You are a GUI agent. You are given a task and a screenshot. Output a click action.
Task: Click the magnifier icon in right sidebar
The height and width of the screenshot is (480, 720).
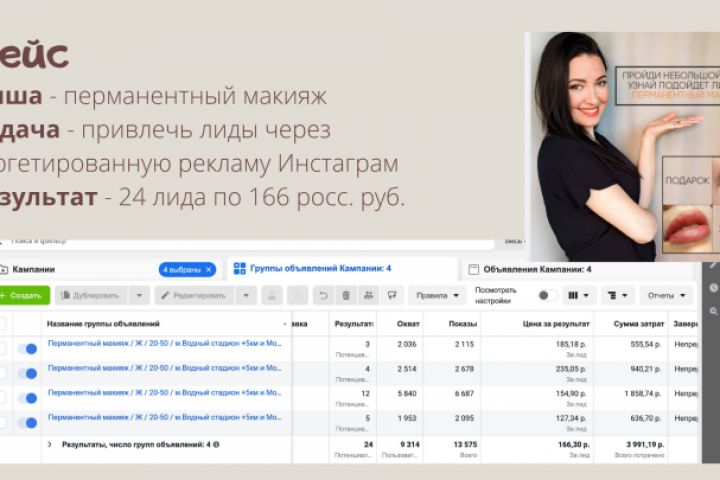click(713, 311)
